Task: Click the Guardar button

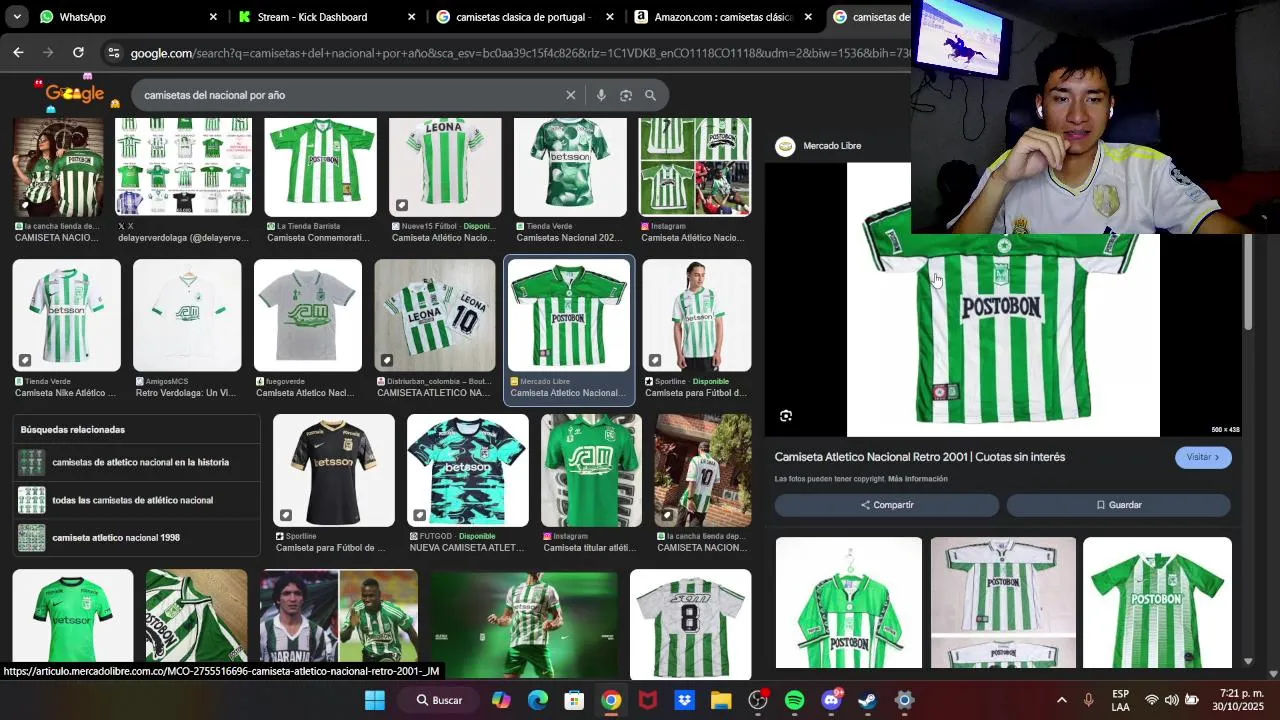Action: pyautogui.click(x=1118, y=505)
